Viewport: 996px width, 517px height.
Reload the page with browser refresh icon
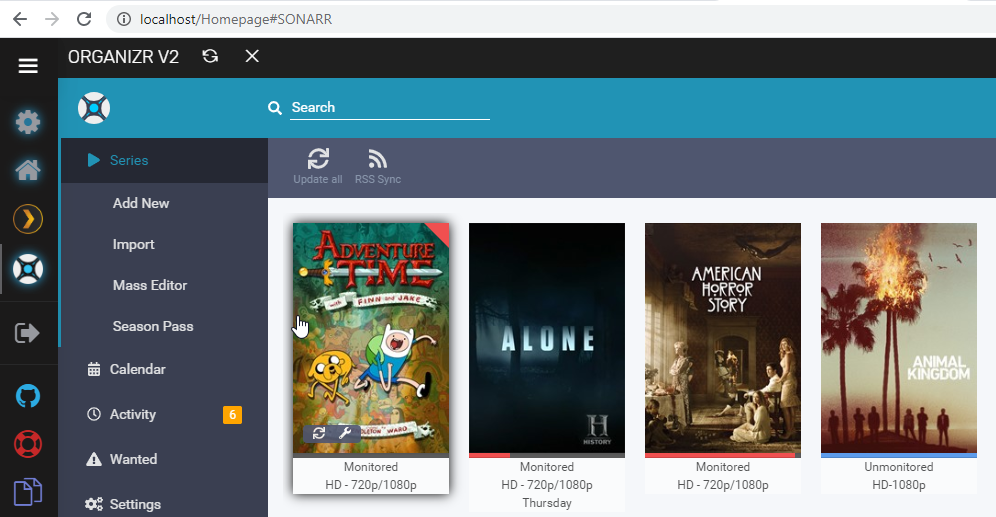84,19
